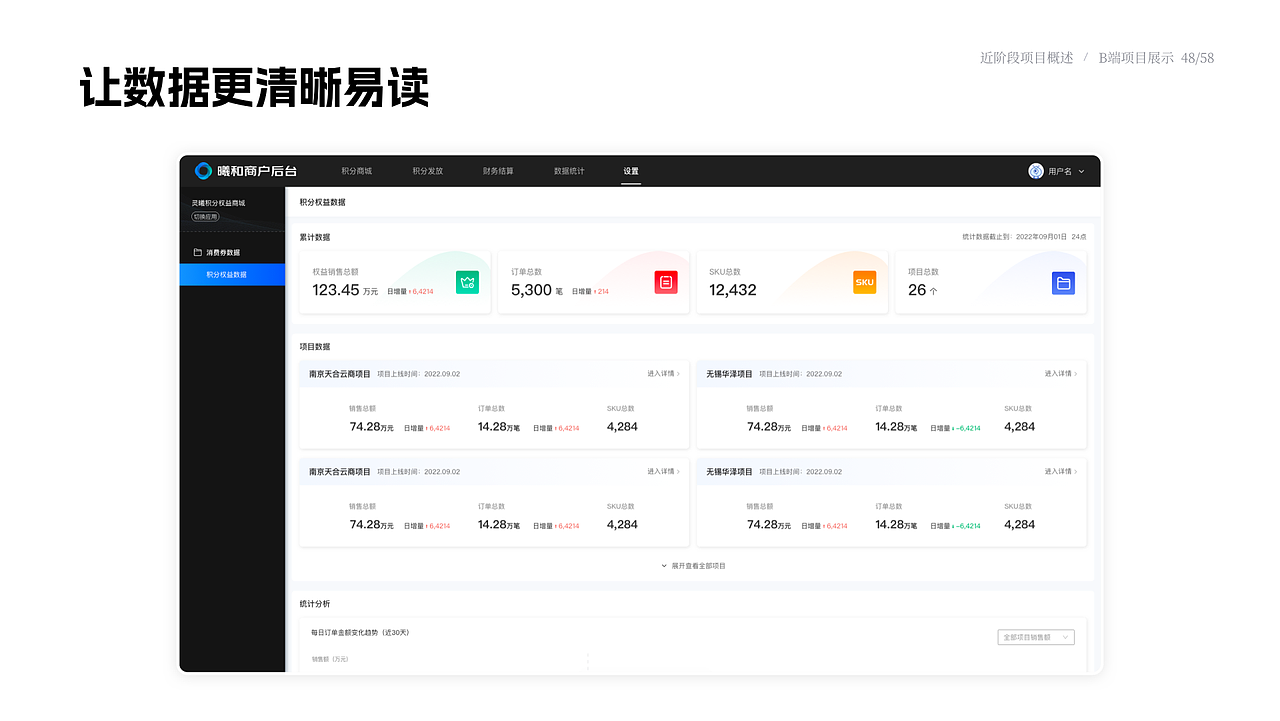
Task: Click the red order icon on 订单总数 card
Action: [x=665, y=281]
